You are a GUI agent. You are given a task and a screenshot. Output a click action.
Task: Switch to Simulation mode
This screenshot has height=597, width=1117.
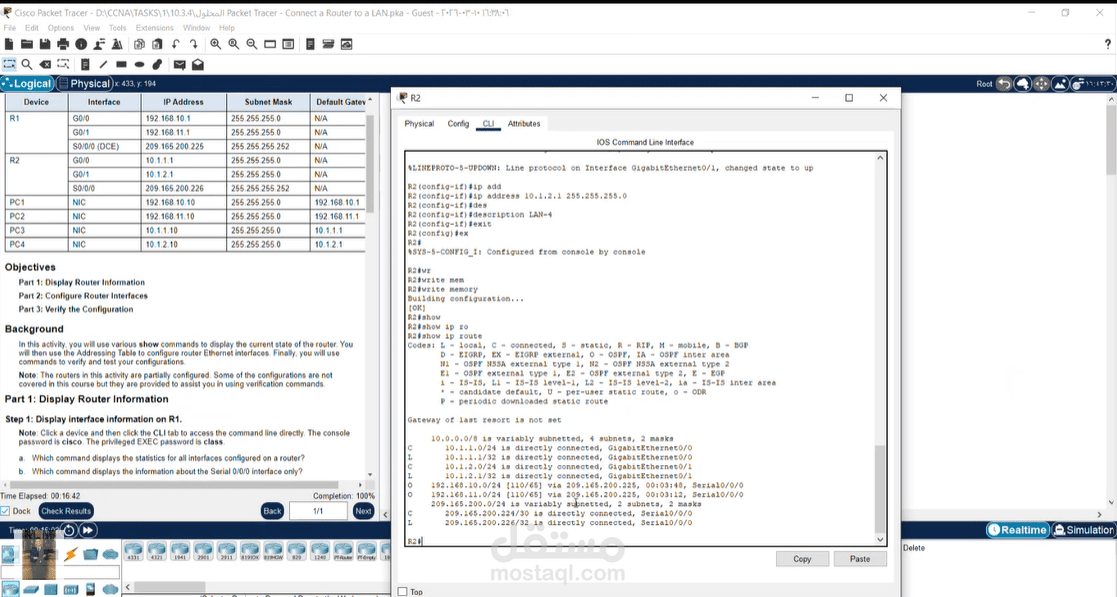click(1084, 530)
